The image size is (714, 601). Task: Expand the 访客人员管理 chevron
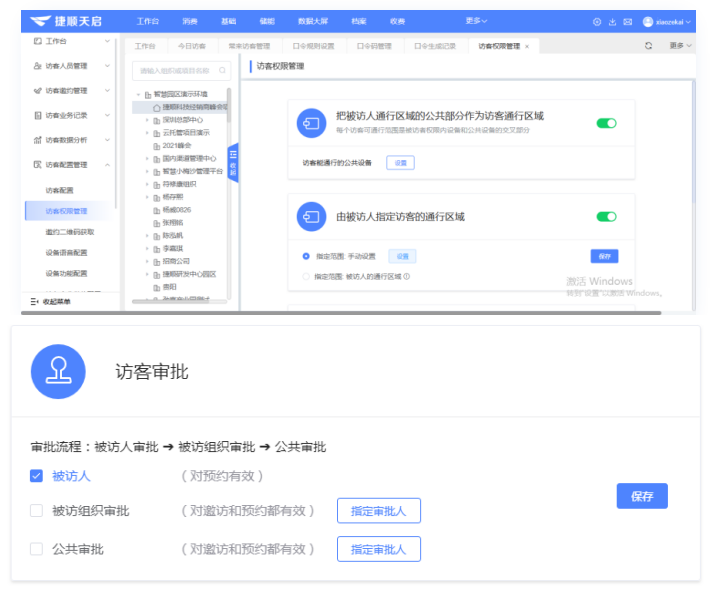[x=107, y=66]
